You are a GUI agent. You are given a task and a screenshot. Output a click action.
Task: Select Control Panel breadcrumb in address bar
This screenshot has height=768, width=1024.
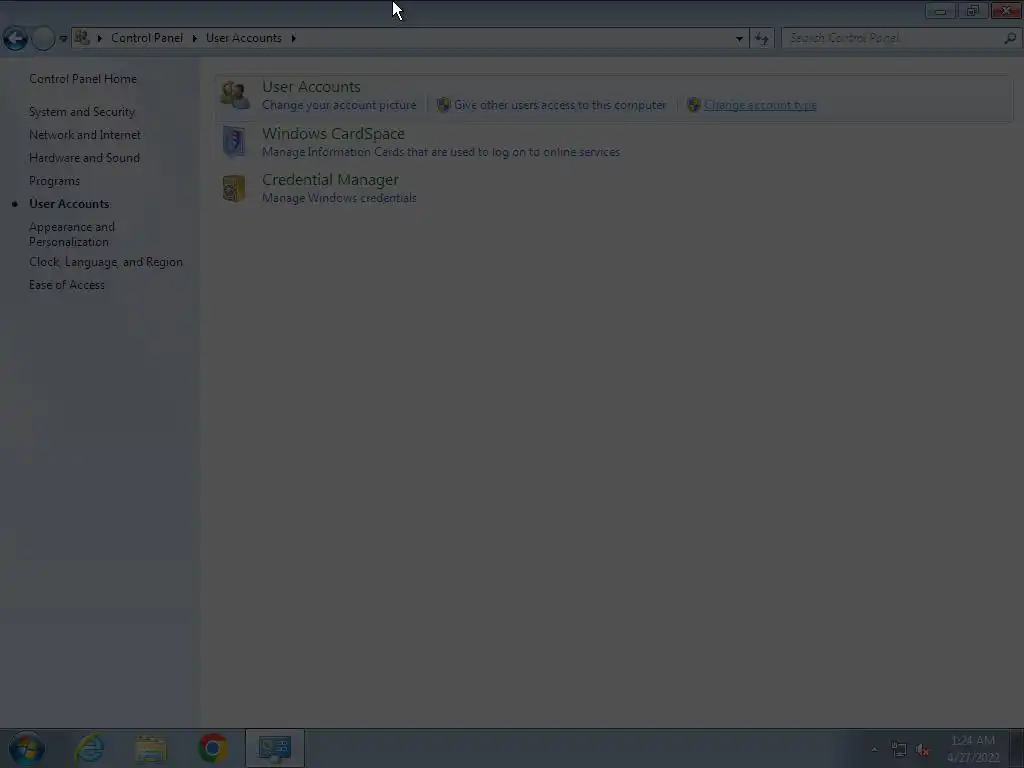coord(147,38)
